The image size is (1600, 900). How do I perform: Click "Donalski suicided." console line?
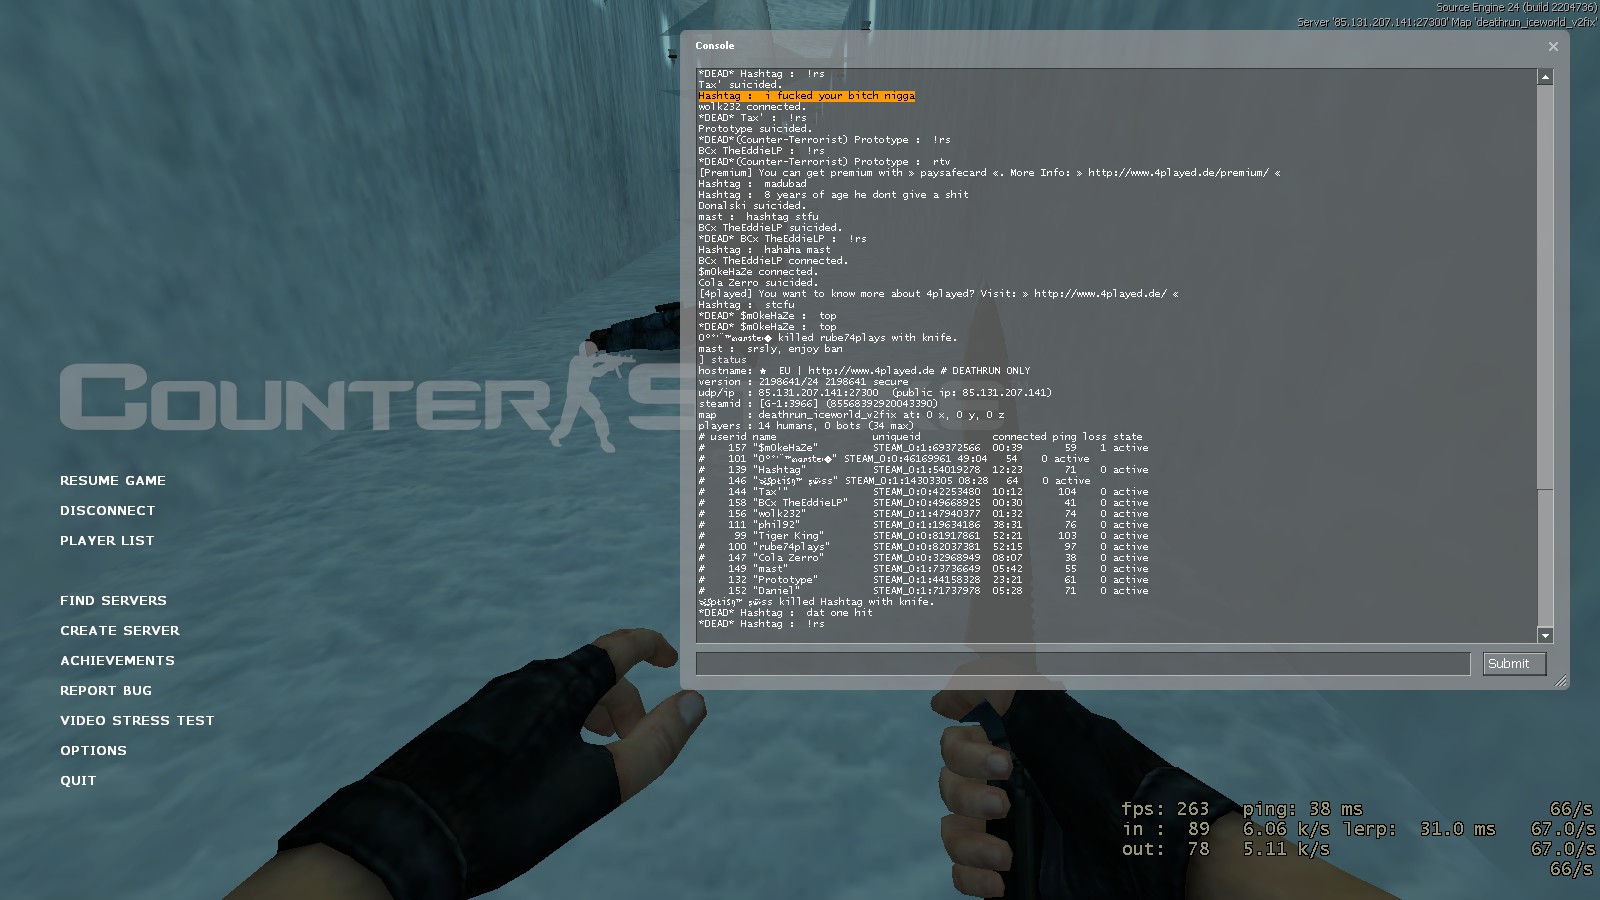coord(752,206)
